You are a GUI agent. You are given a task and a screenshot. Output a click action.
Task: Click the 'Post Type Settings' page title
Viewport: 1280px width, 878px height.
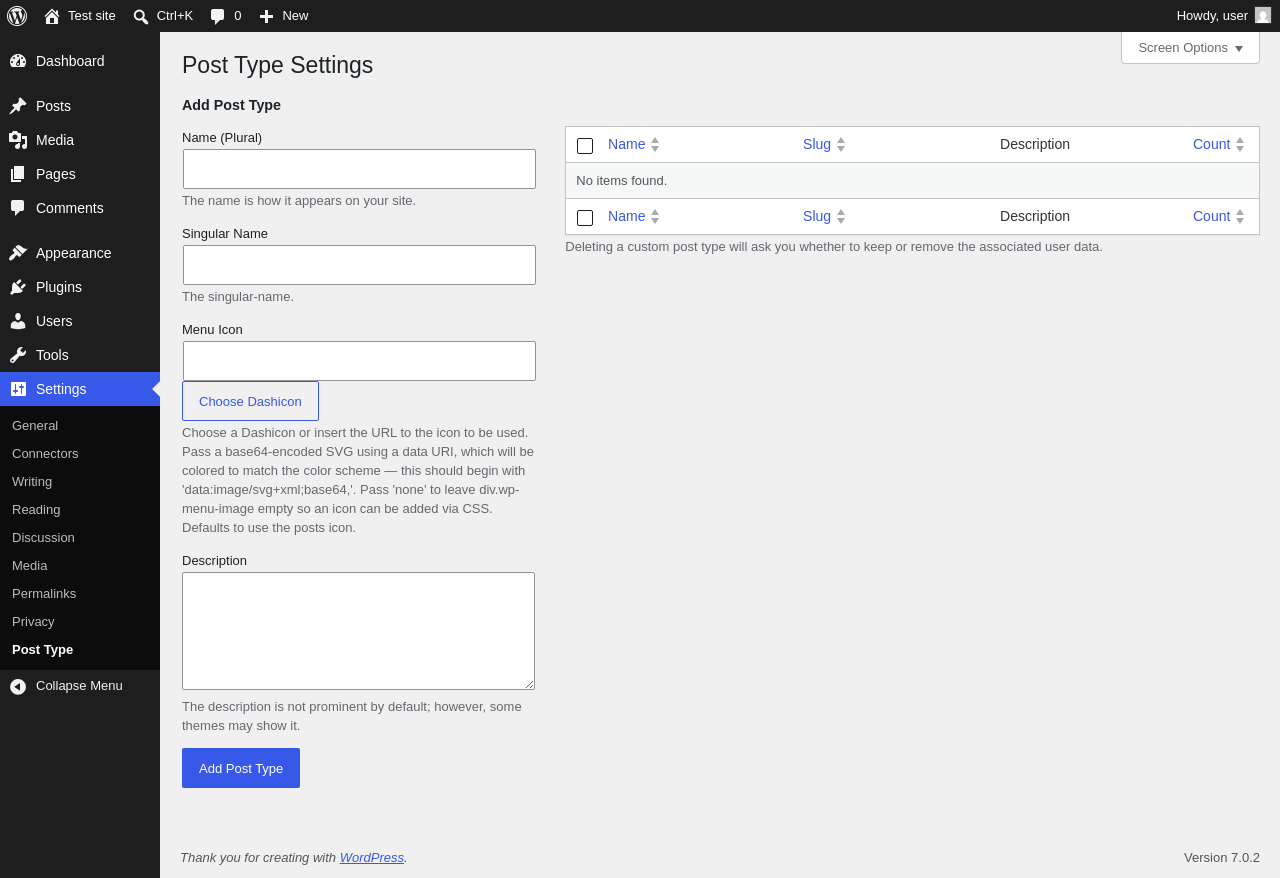point(277,65)
